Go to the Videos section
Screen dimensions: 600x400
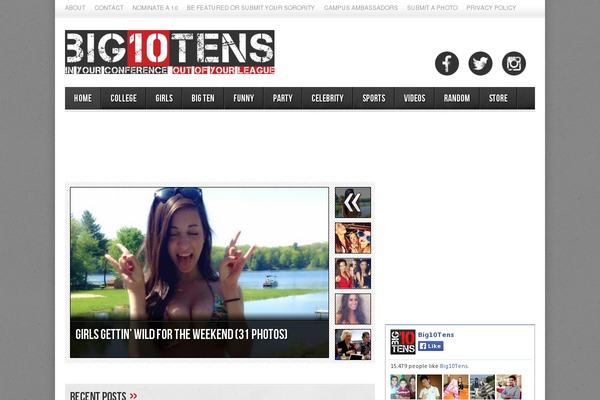coord(415,98)
